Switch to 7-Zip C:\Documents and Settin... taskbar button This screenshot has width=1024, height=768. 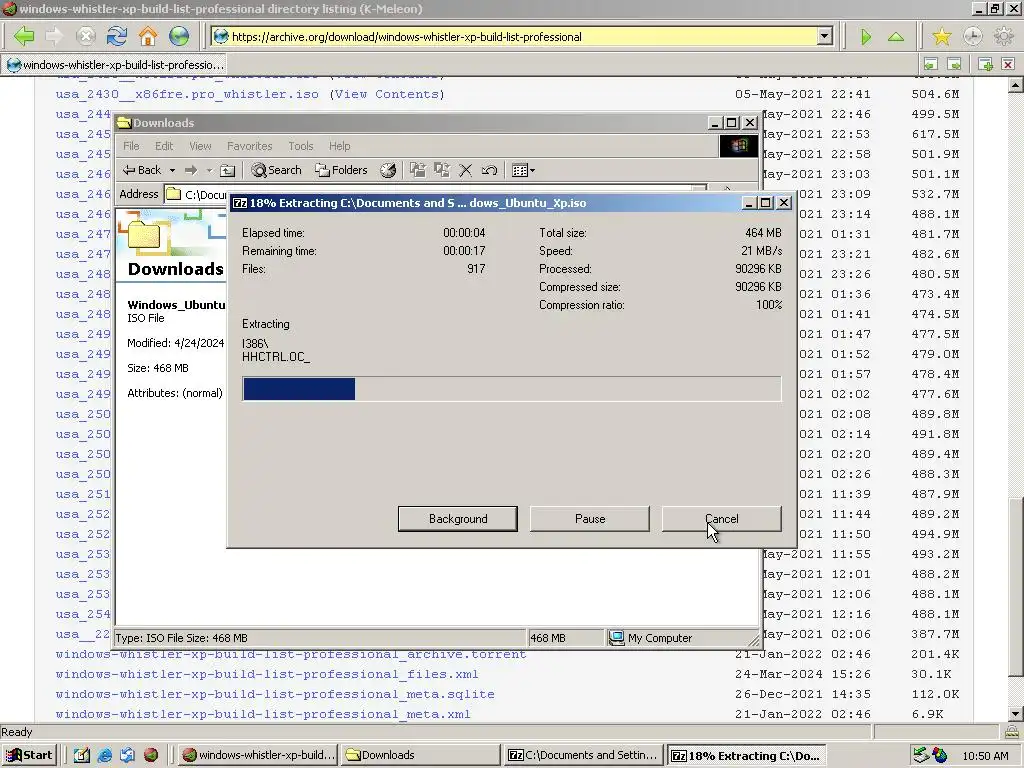coord(585,755)
